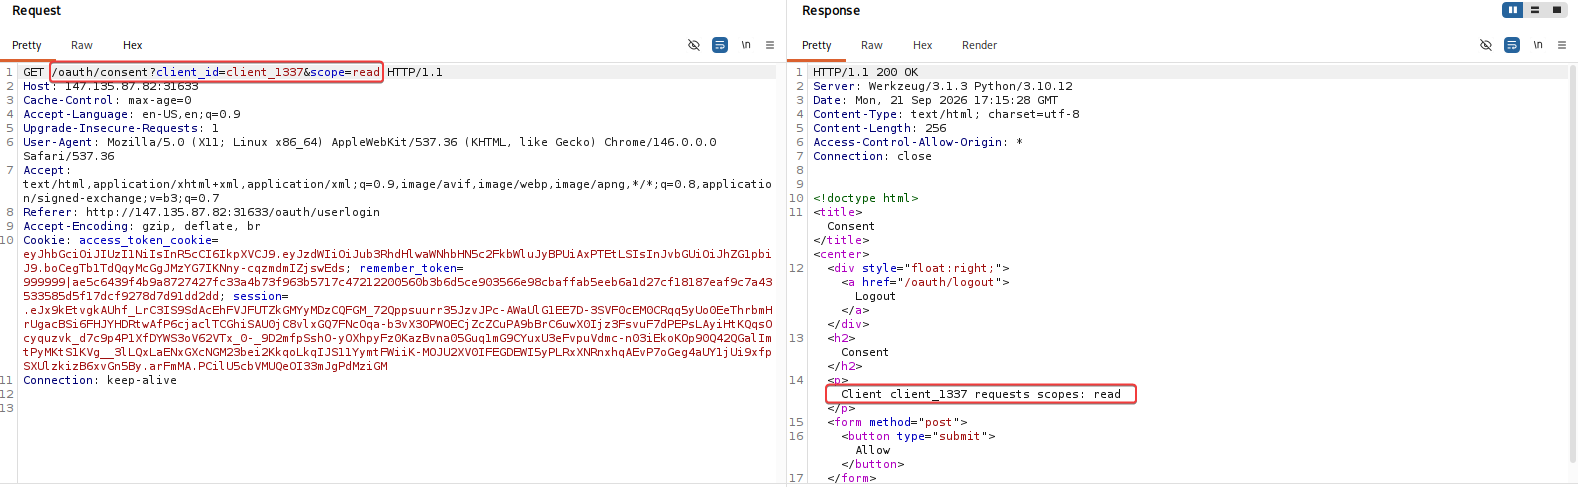Click the Accept-Encoding header line
1578x487 pixels.
point(142,226)
